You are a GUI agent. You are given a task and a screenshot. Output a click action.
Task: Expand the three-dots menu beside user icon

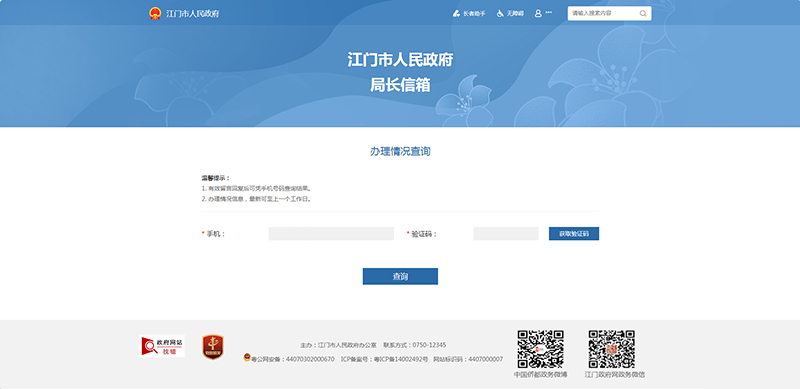pos(548,12)
